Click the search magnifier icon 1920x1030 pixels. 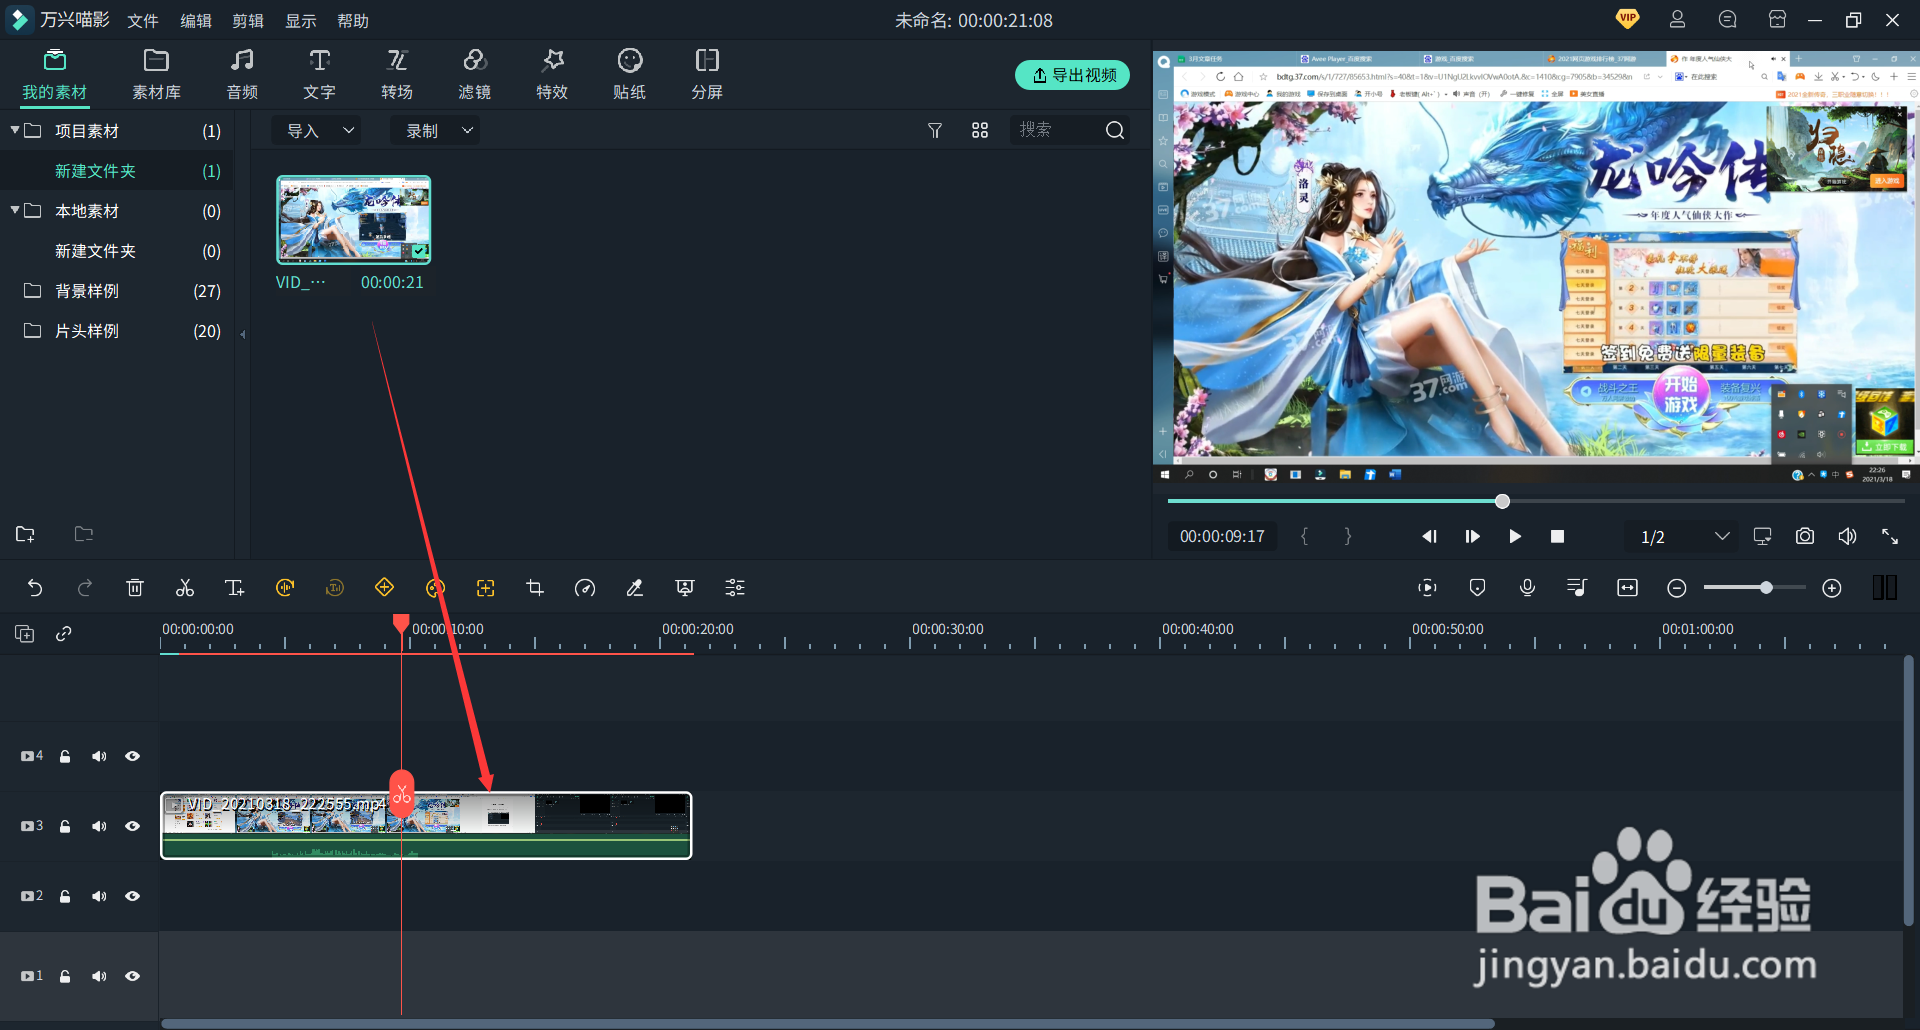coord(1115,130)
